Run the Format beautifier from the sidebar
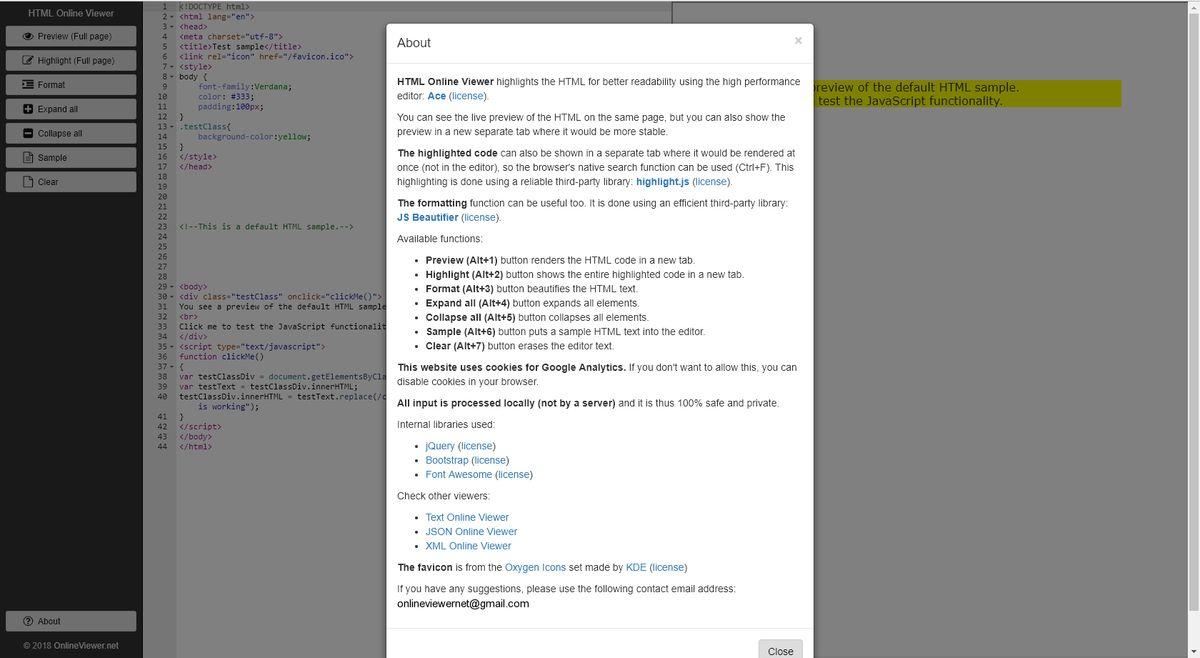 [70, 85]
